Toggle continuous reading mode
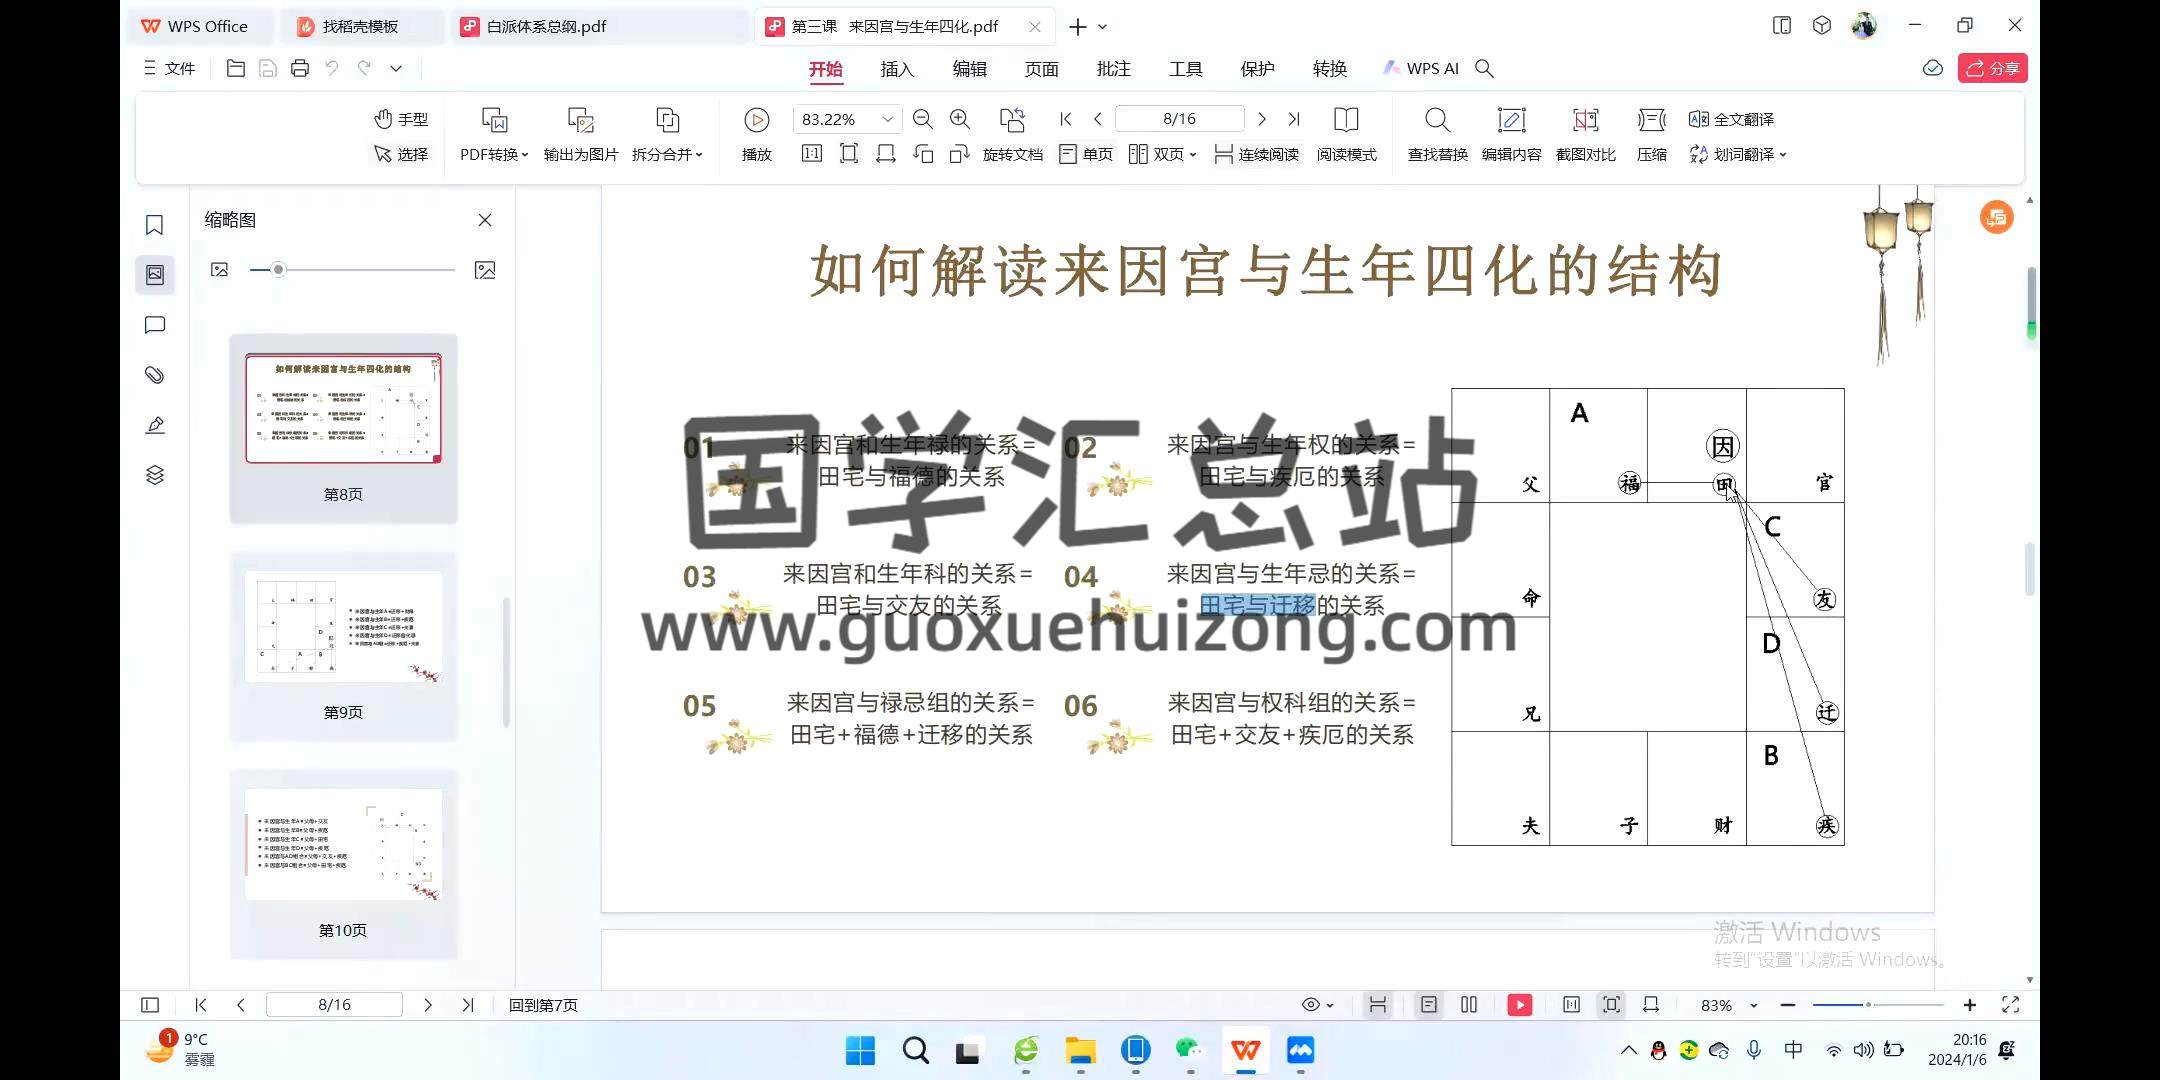The height and width of the screenshot is (1080, 2160). (x=1257, y=154)
